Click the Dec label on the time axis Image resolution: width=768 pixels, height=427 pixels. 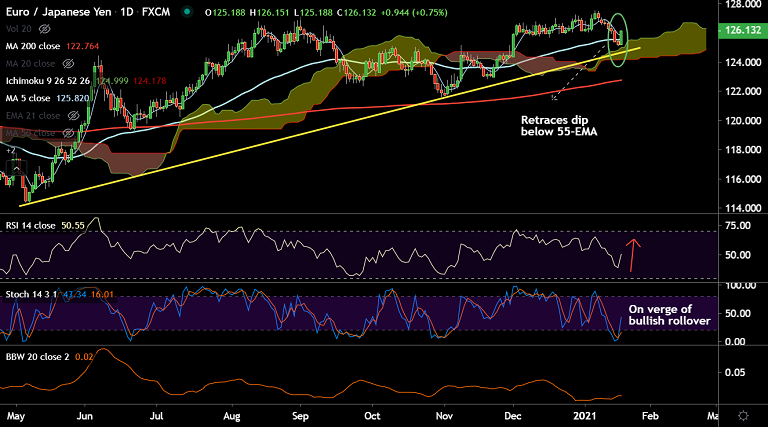pyautogui.click(x=513, y=416)
